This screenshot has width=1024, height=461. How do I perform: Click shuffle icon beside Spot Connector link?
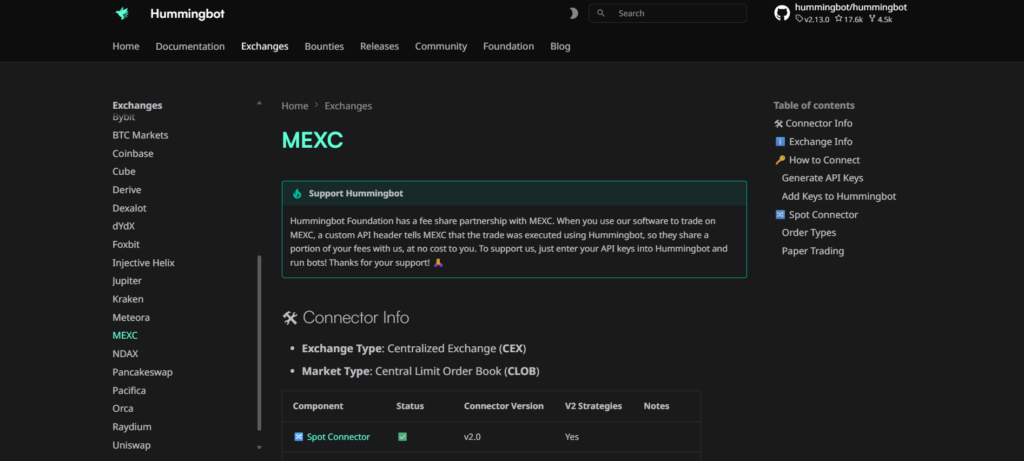coord(298,437)
